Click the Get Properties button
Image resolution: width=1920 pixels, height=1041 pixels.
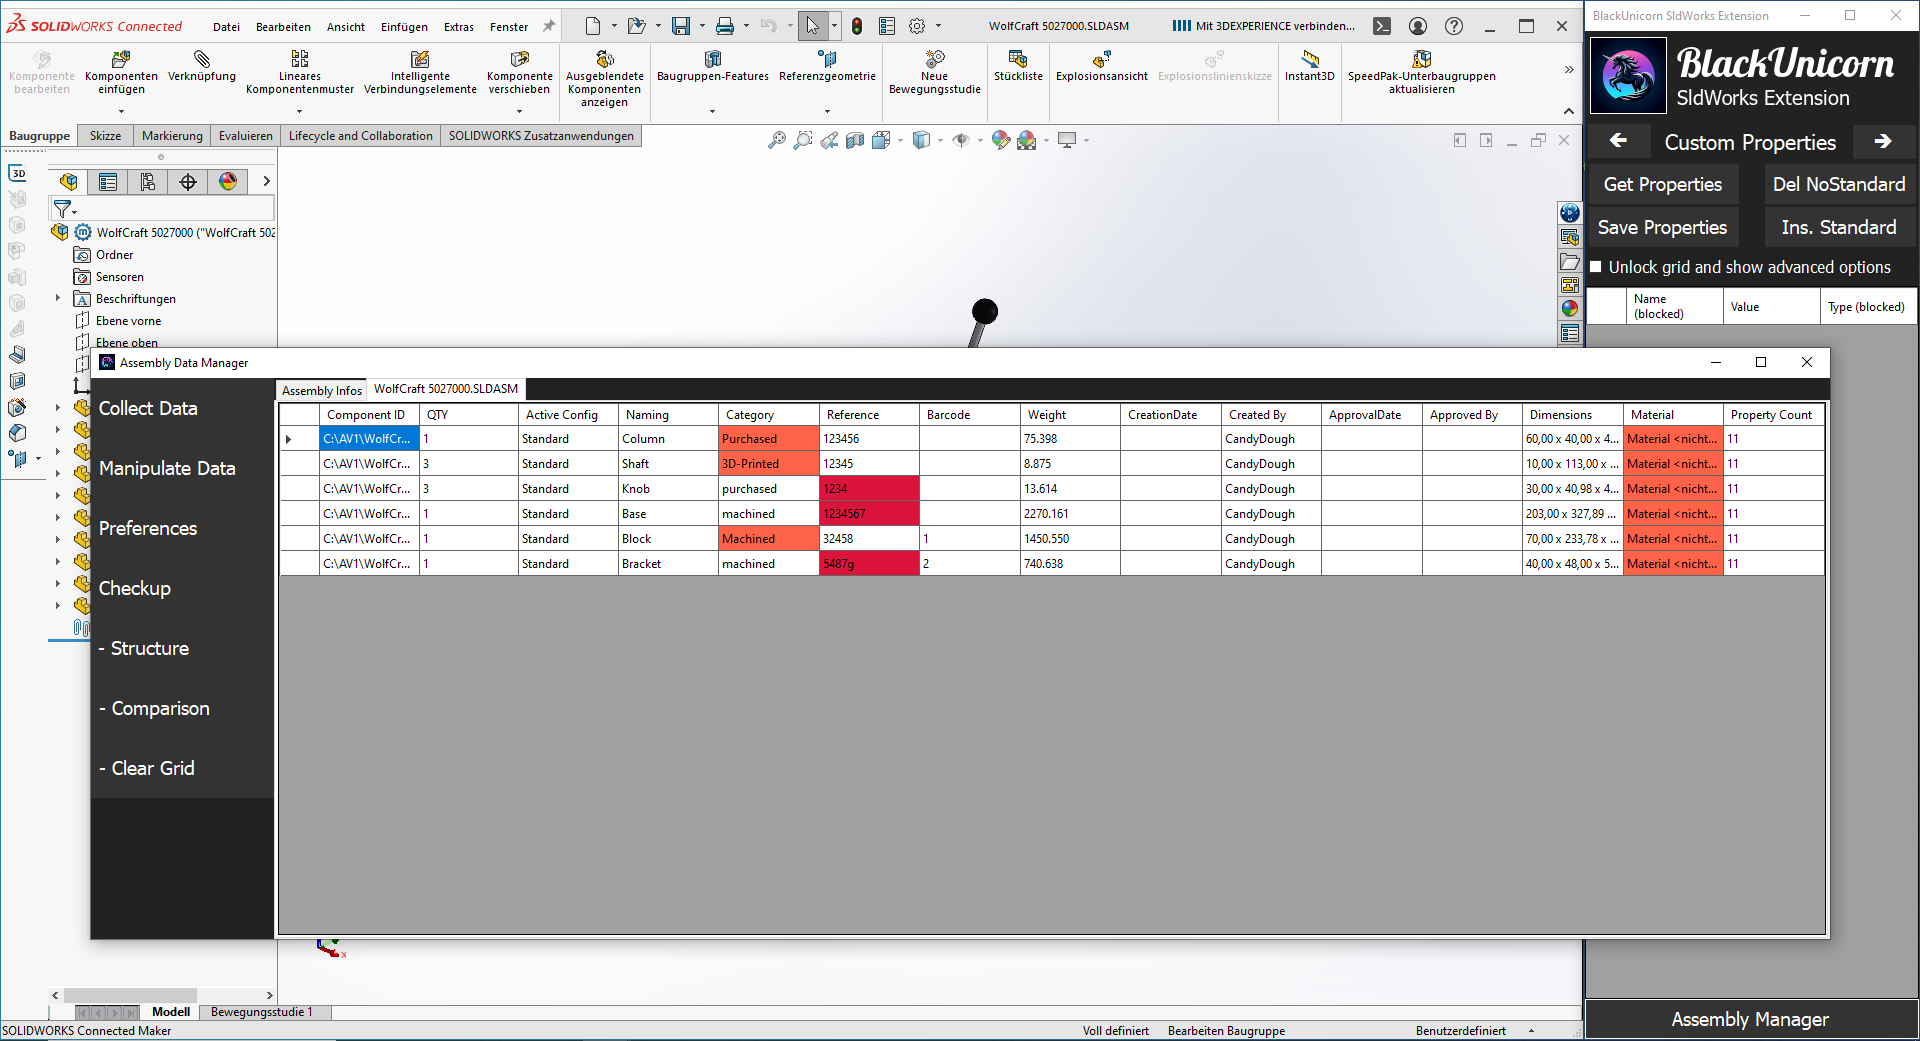tap(1662, 185)
